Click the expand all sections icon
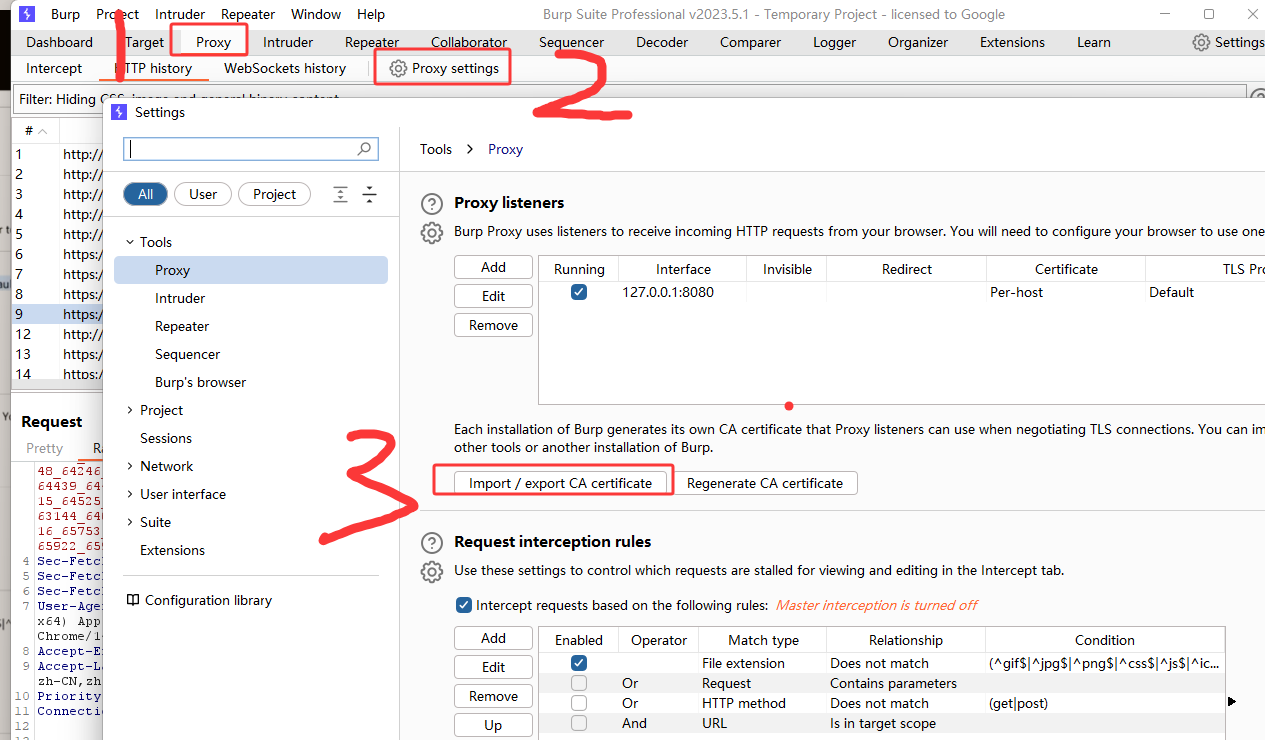Image resolution: width=1265 pixels, height=740 pixels. pos(341,194)
